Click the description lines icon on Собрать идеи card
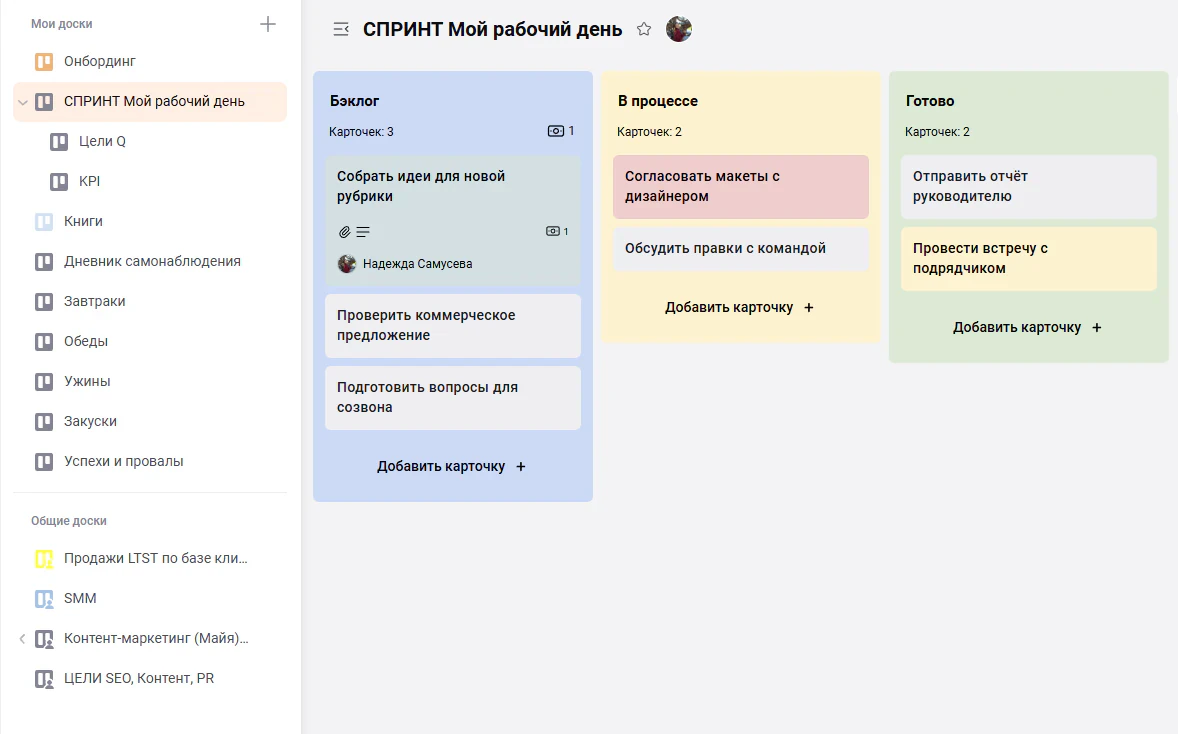This screenshot has width=1178, height=734. tap(363, 232)
